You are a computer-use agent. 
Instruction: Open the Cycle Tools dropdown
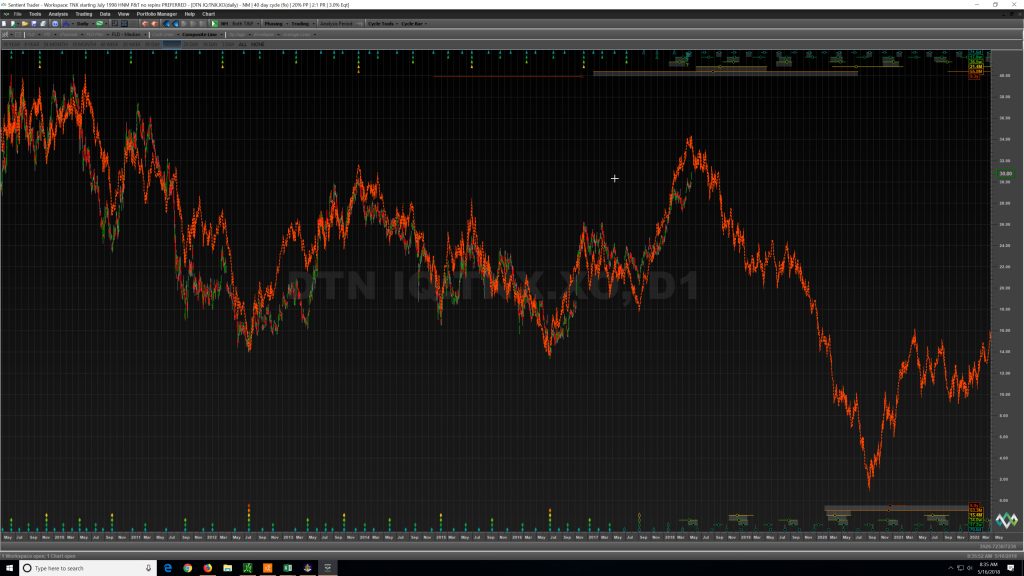click(x=382, y=24)
